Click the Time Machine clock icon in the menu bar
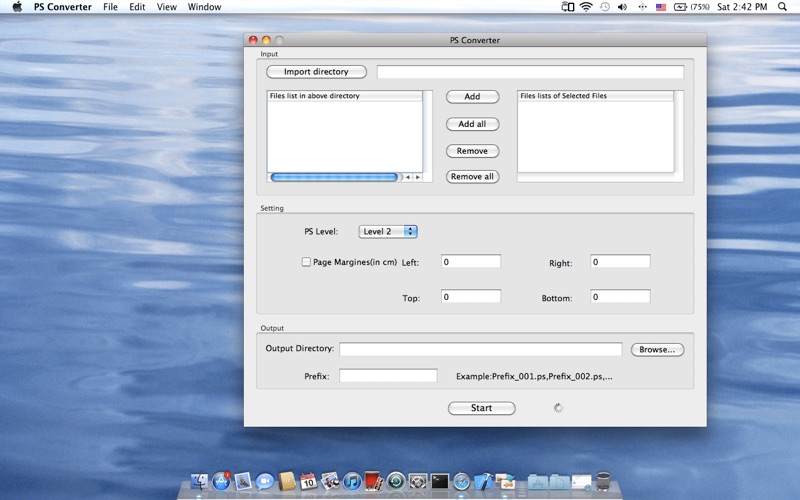This screenshot has height=500, width=800. [x=605, y=7]
